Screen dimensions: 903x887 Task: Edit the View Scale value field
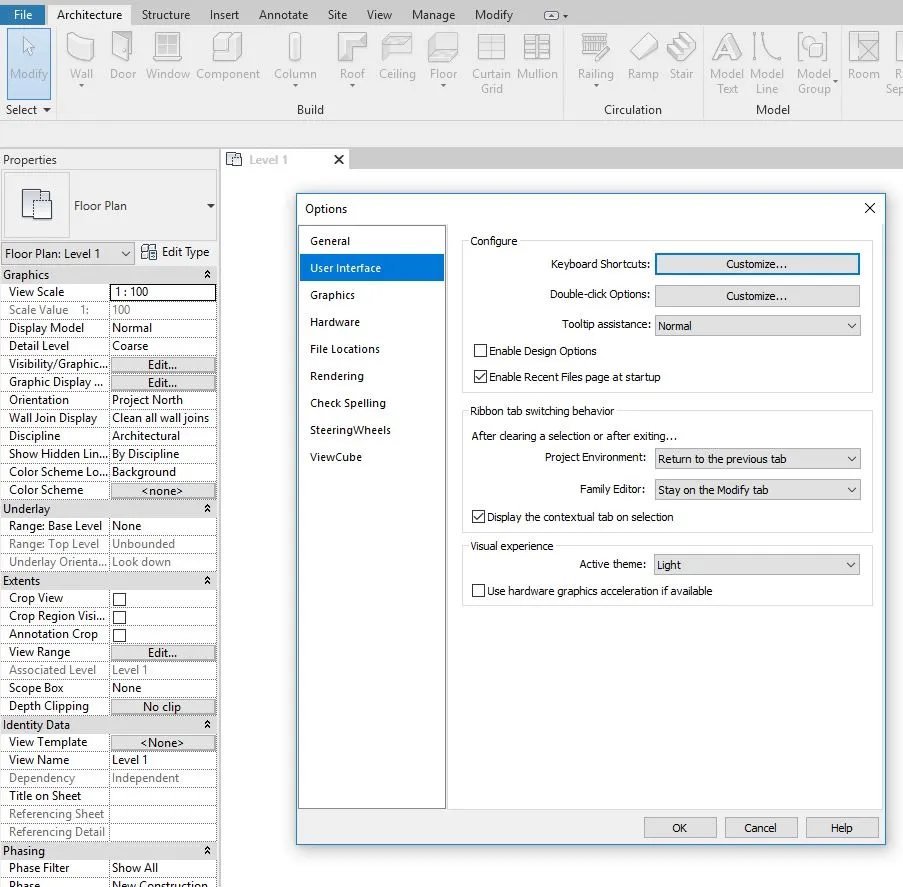[x=163, y=291]
